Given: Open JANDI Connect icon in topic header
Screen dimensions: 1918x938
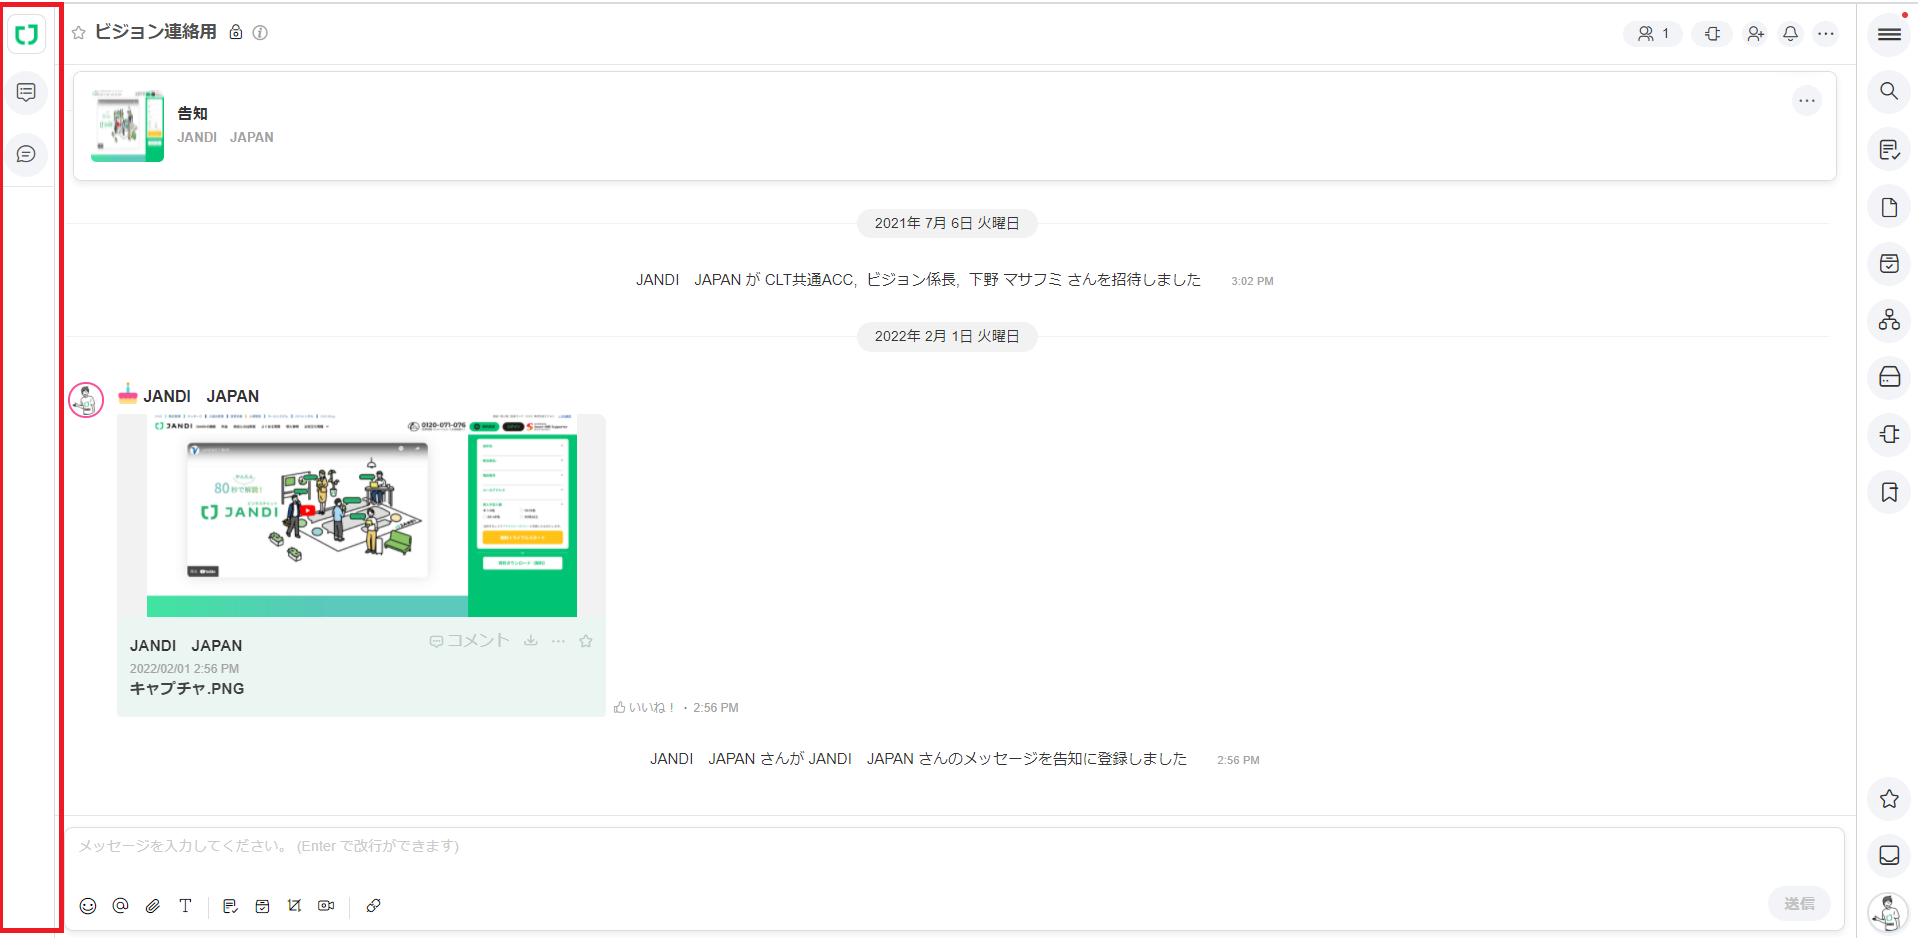Looking at the screenshot, I should (x=1713, y=34).
